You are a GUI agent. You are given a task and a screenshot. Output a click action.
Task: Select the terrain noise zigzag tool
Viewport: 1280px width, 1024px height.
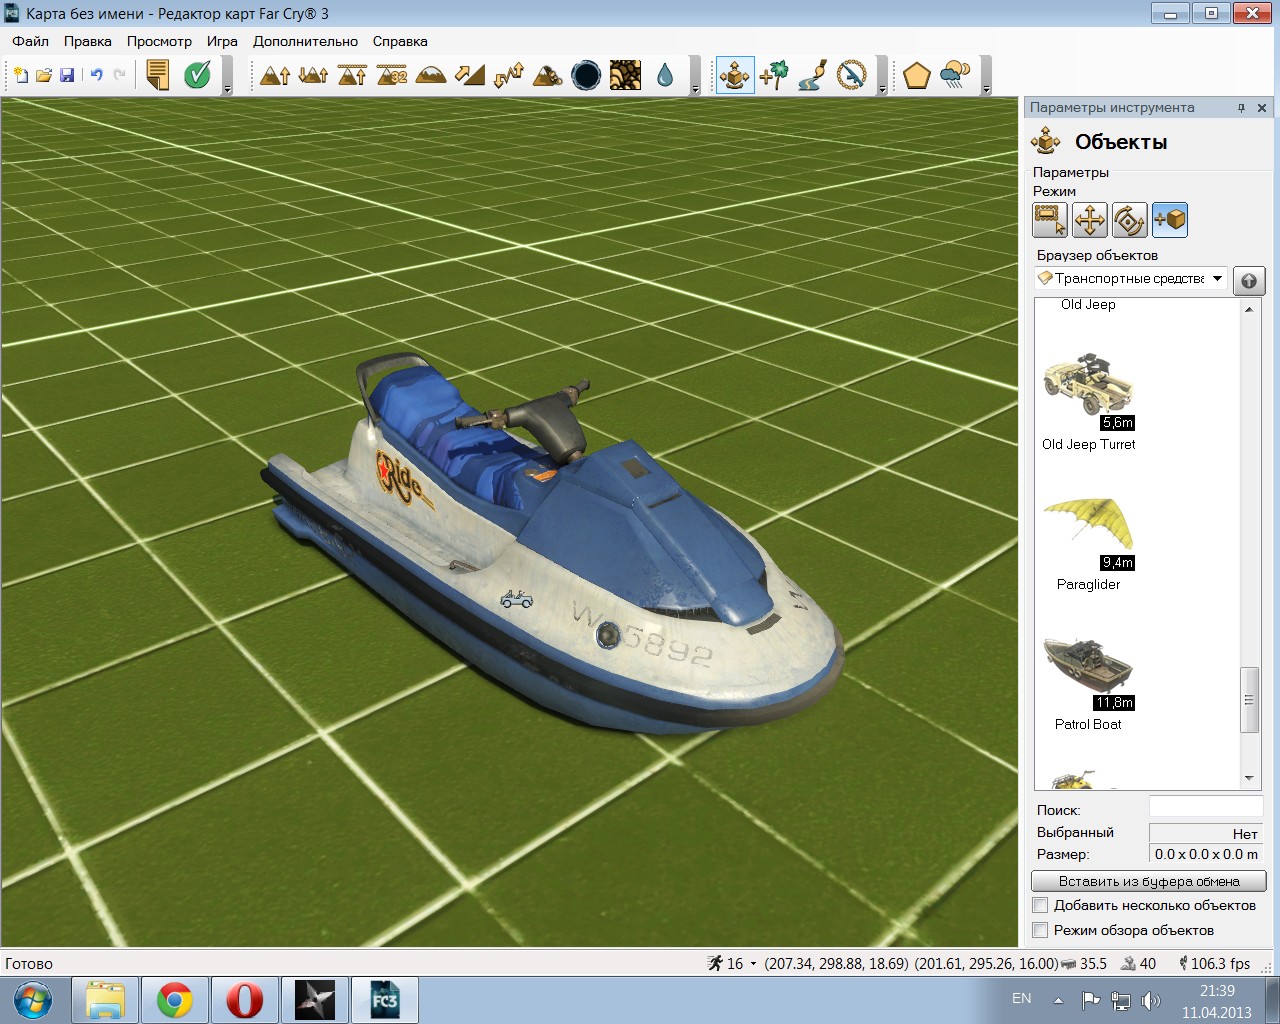coord(509,75)
